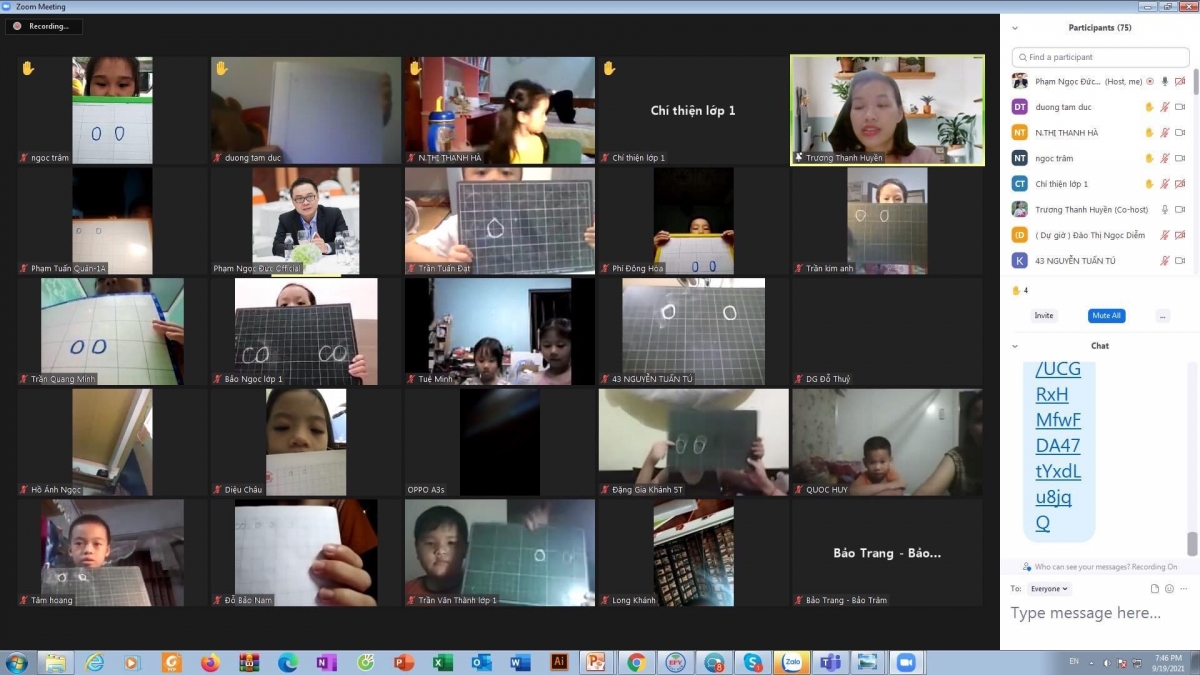Open chat more options ellipsis
1200x675 pixels.
[1184, 589]
